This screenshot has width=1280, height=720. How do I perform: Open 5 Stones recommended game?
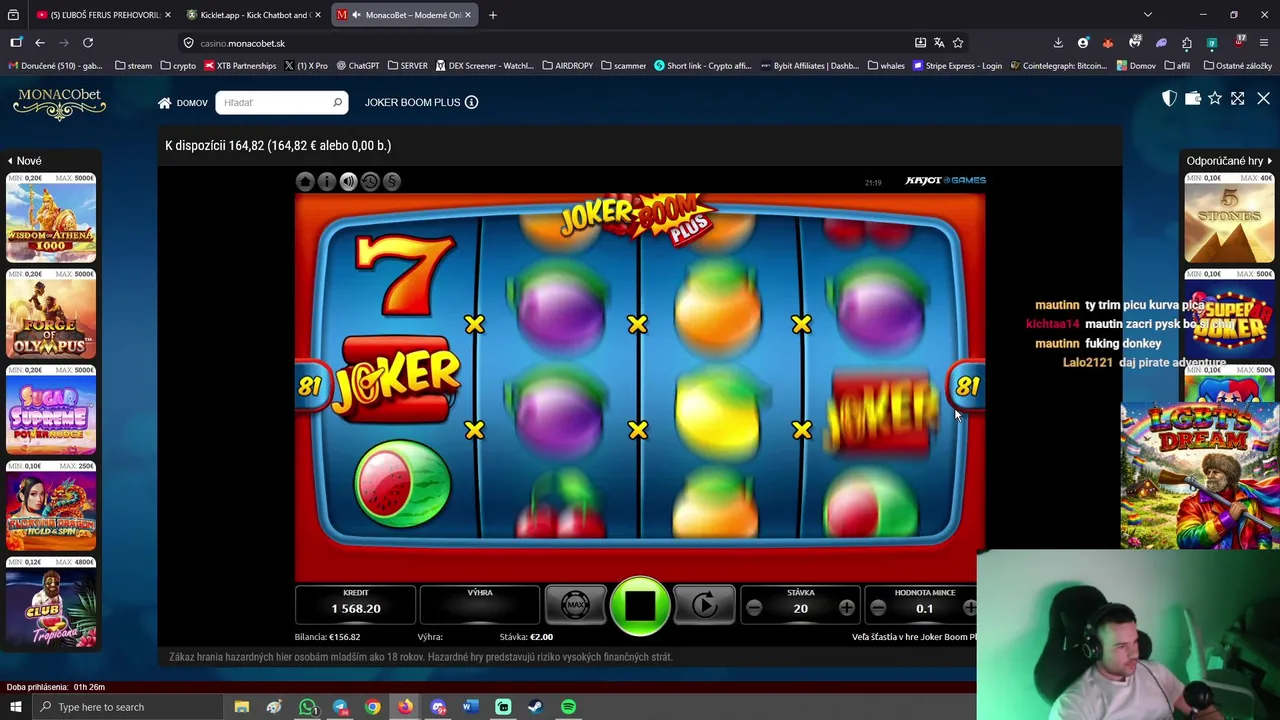(1229, 217)
